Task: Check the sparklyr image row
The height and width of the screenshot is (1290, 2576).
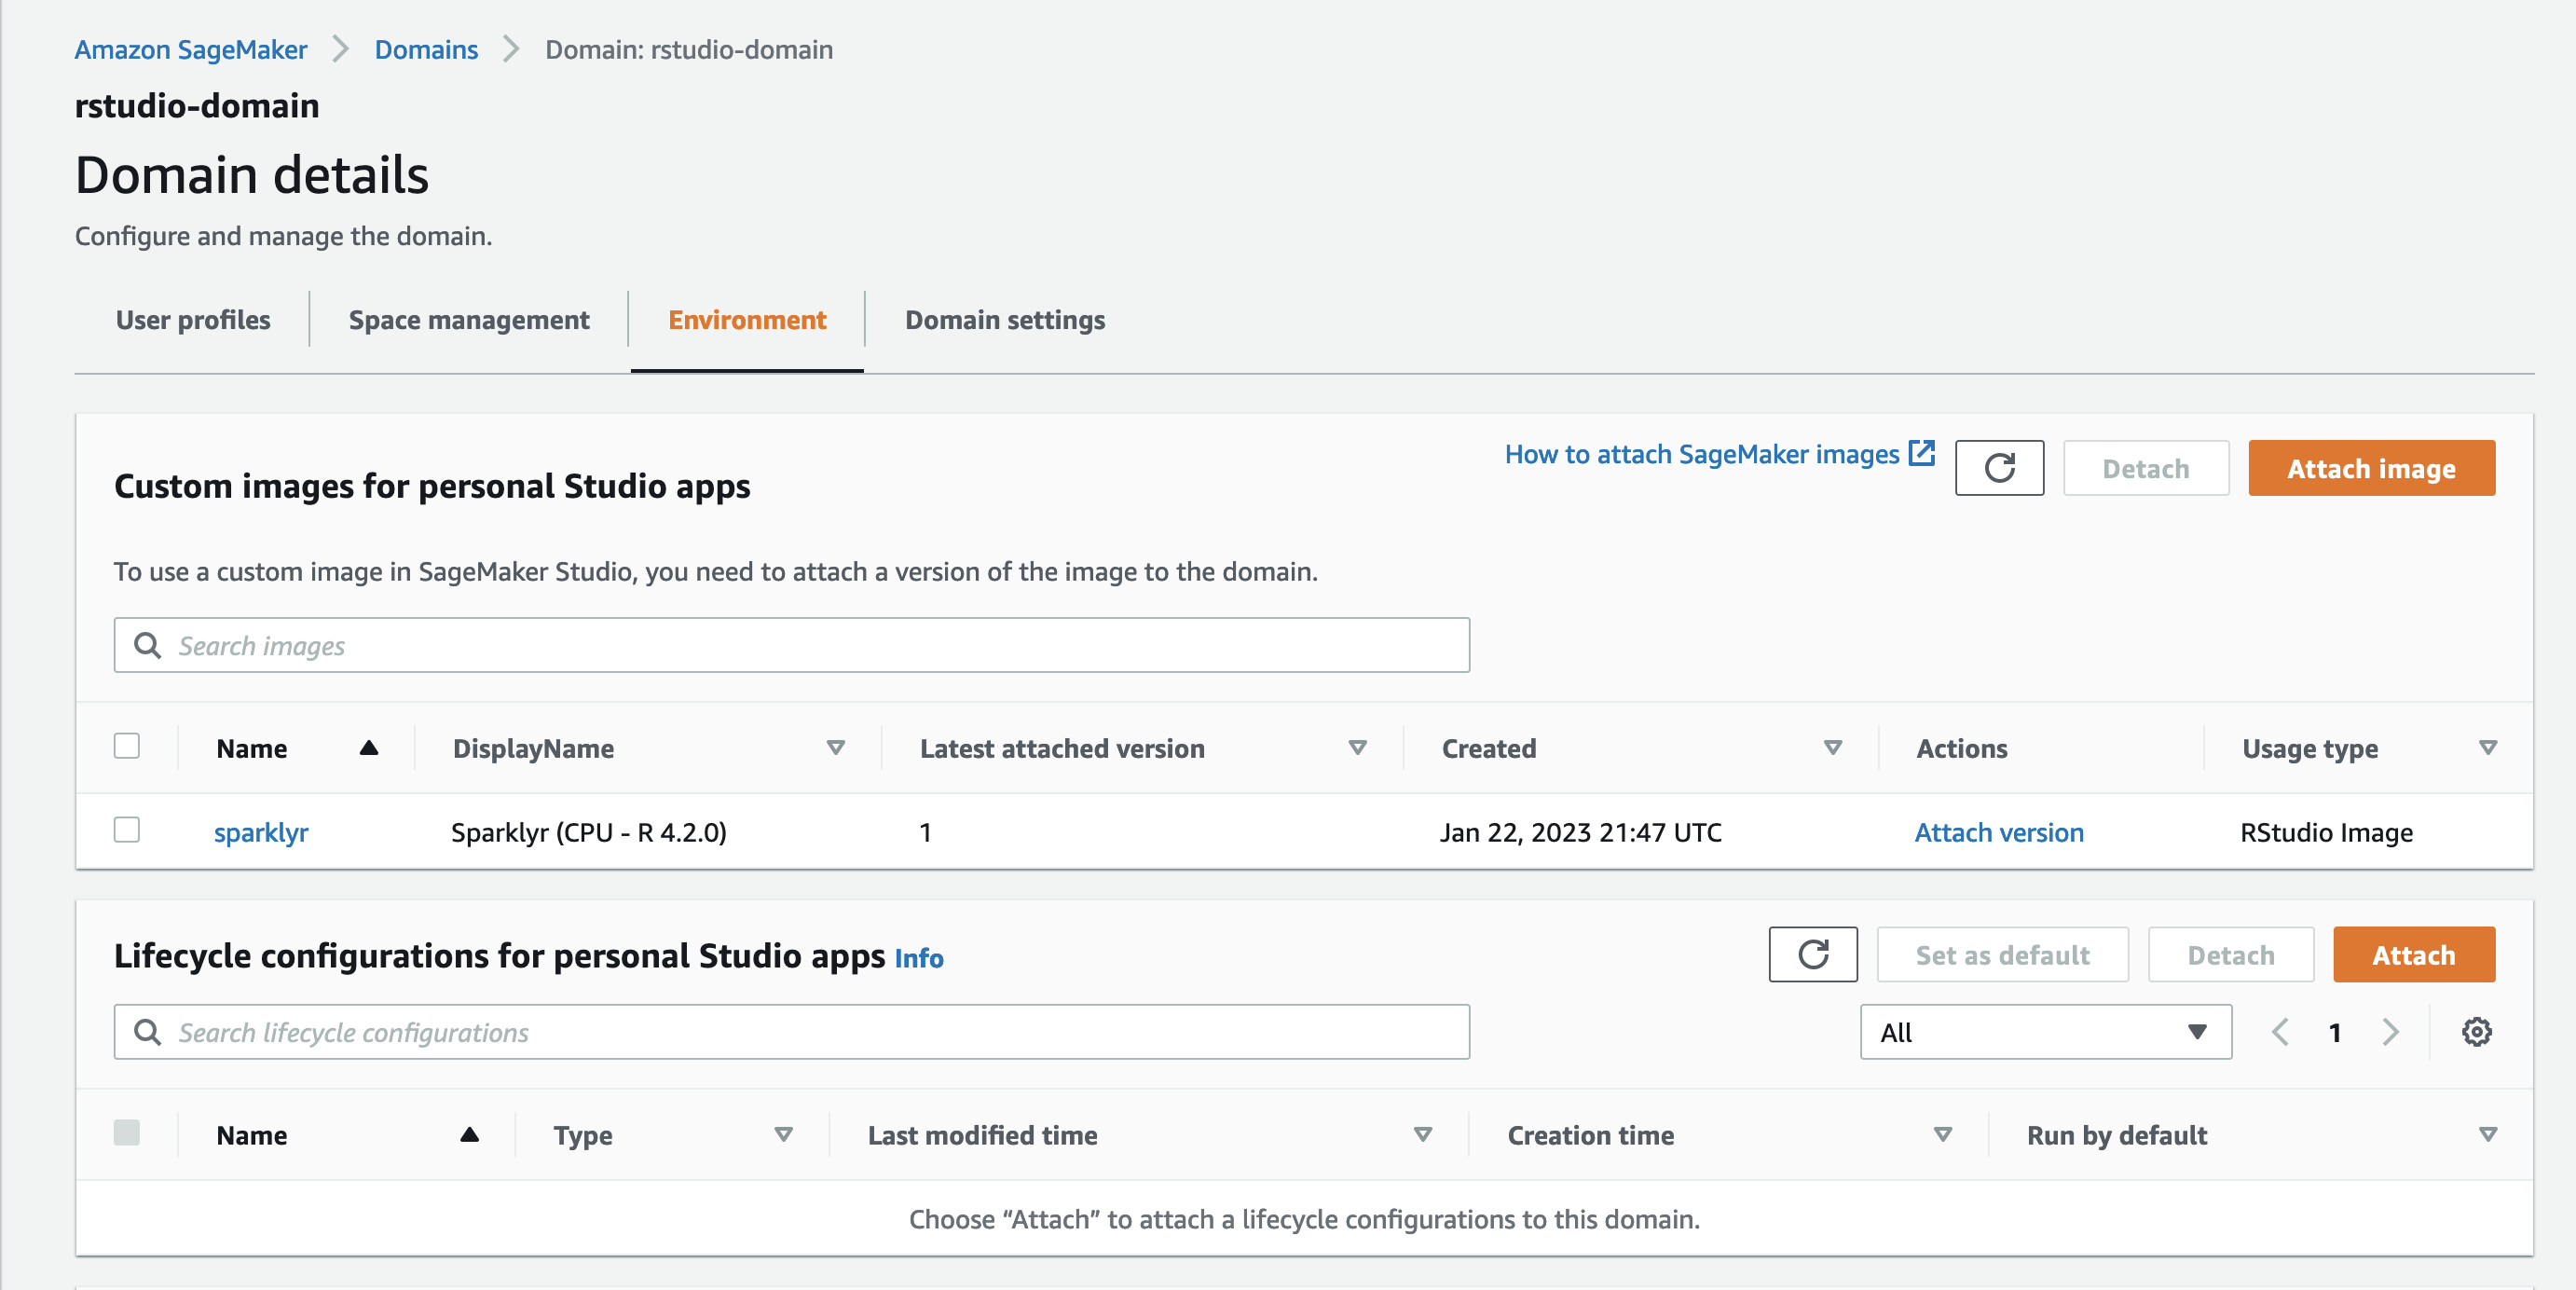Action: (127, 830)
